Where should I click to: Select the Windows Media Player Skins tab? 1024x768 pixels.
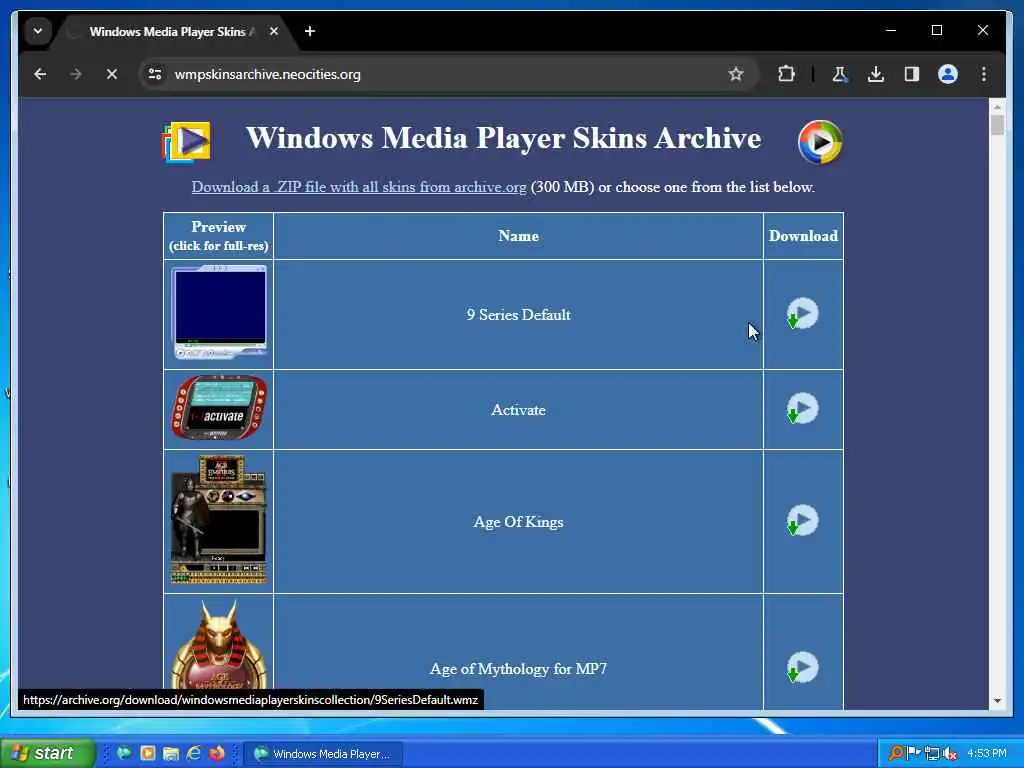172,31
